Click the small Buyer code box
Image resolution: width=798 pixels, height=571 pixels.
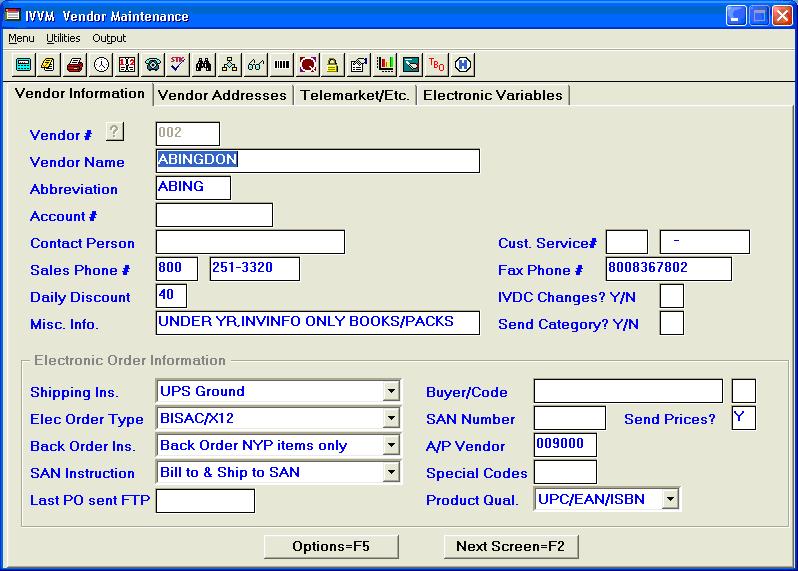pyautogui.click(x=744, y=391)
